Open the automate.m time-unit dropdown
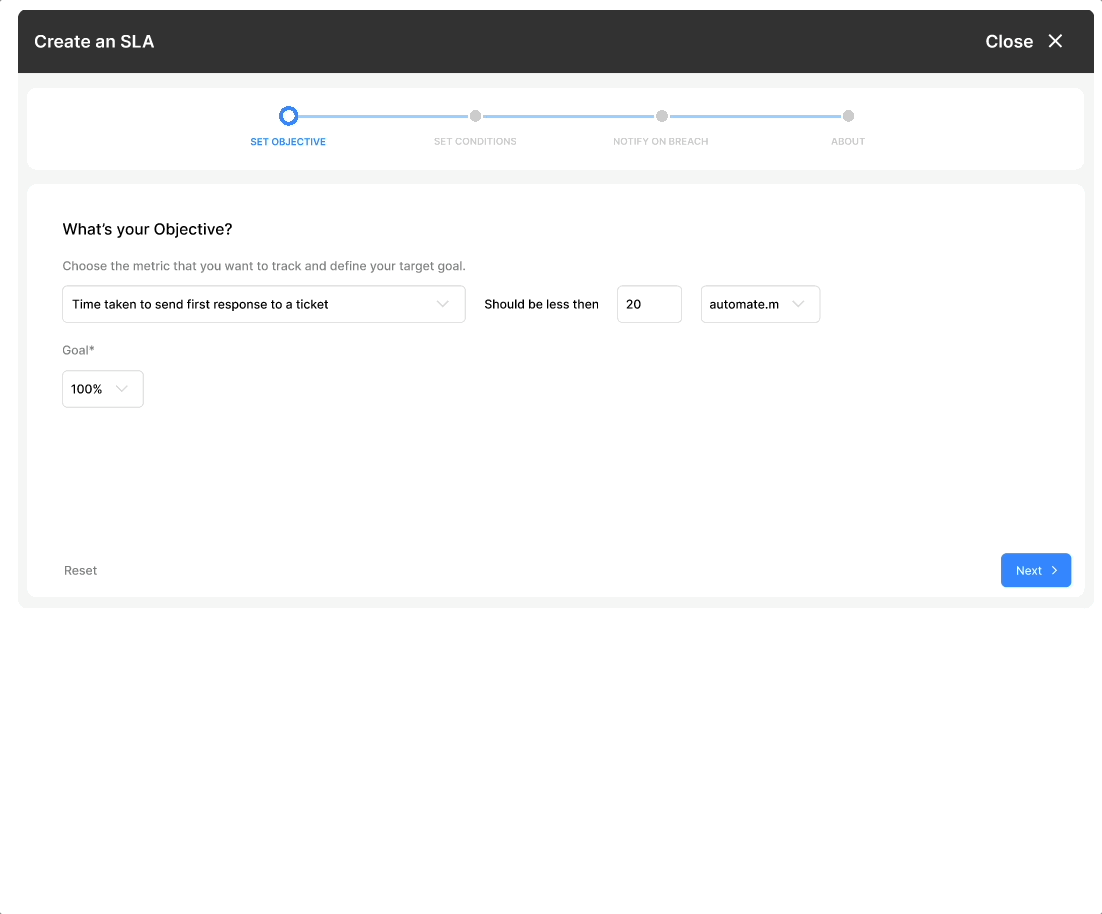Screen dimensions: 1102x914 (760, 304)
